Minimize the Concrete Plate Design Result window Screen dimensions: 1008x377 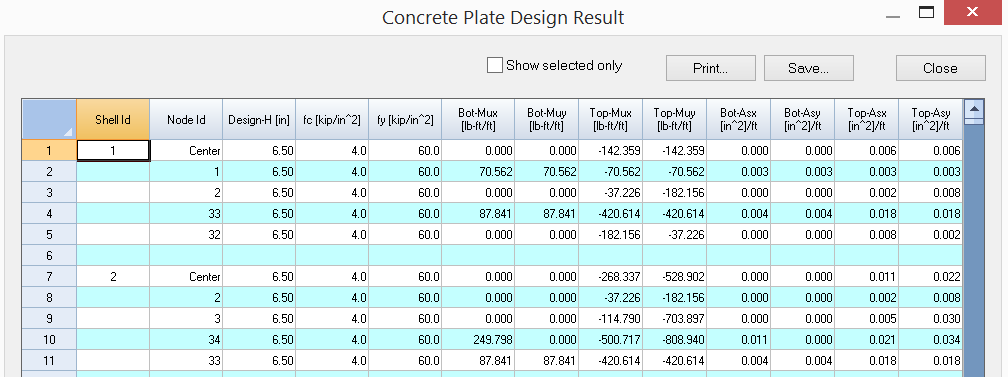(892, 15)
